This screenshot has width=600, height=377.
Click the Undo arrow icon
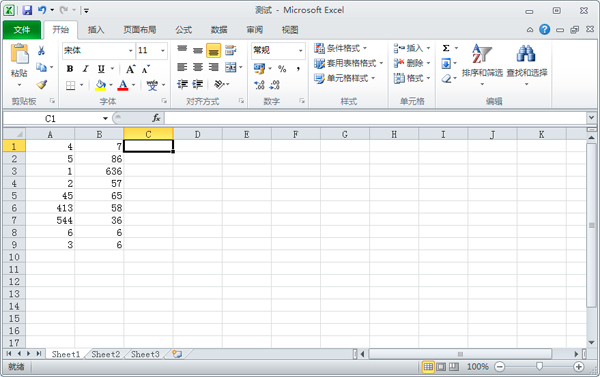pos(42,10)
